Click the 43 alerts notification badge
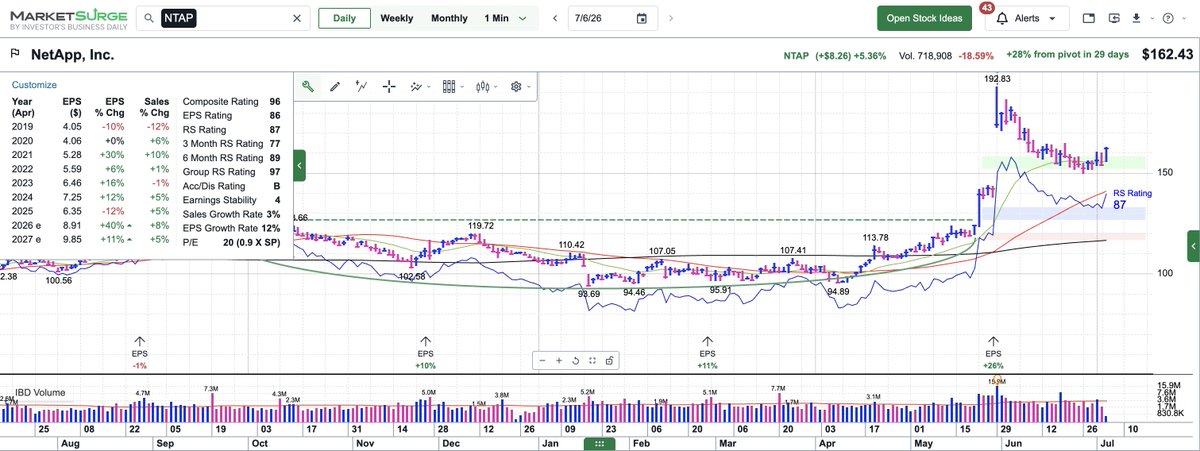 coord(988,7)
